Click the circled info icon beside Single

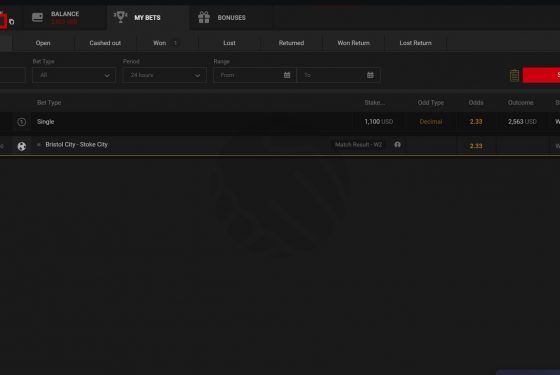[21, 122]
